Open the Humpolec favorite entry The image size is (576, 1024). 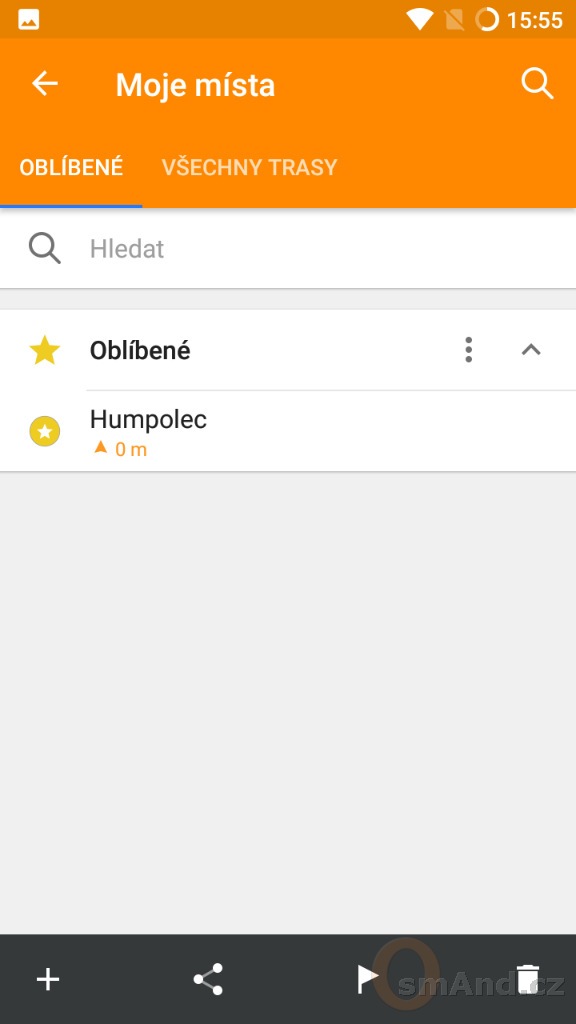[x=288, y=432]
